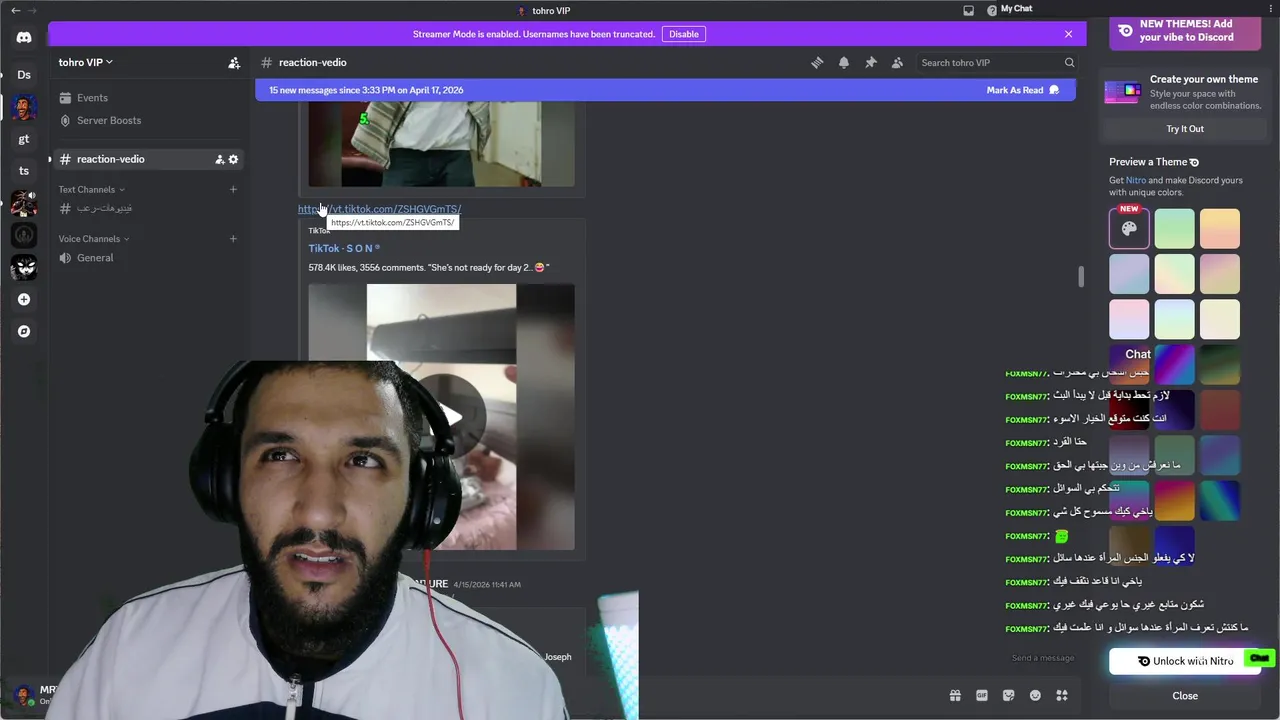This screenshot has height=720, width=1280.
Task: Show member list icon in header
Action: [x=897, y=62]
